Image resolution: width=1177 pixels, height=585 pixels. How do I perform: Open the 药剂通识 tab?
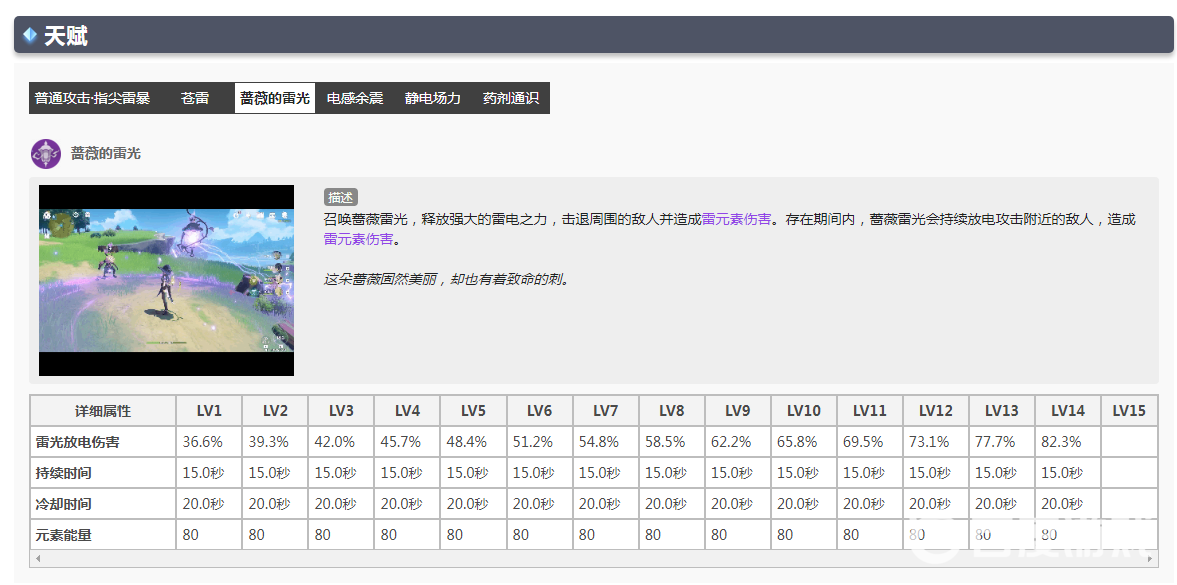(x=510, y=98)
